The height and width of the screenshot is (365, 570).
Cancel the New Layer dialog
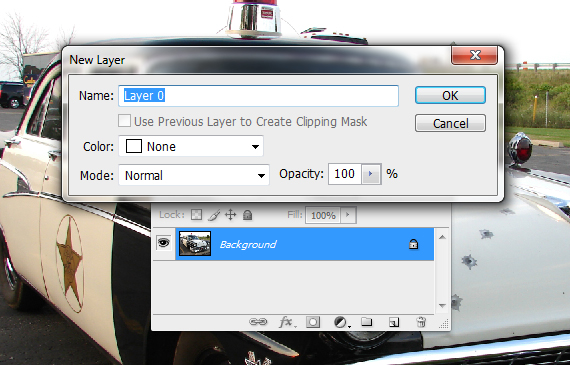[450, 123]
